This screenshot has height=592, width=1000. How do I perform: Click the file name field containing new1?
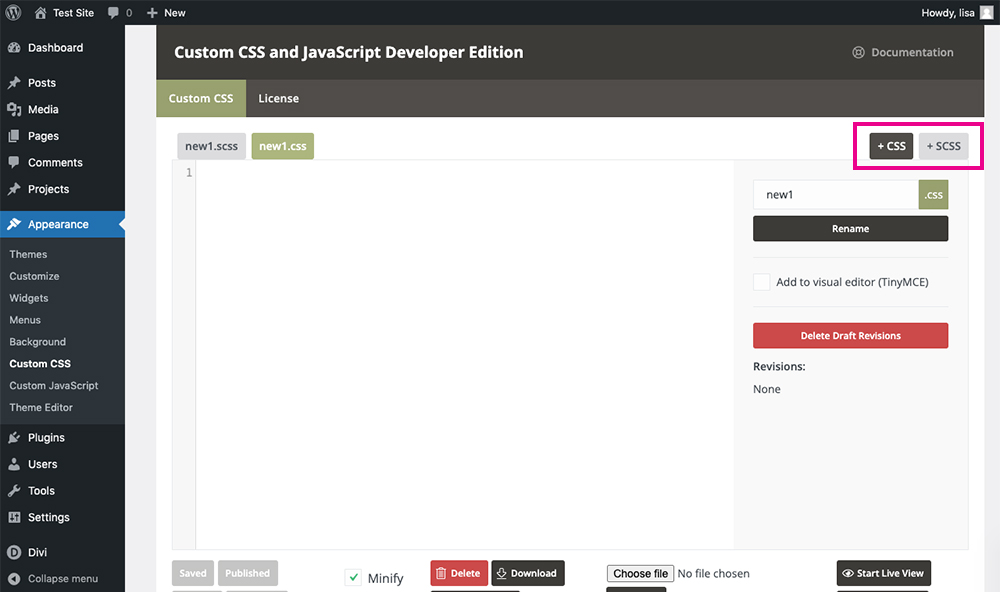point(835,195)
